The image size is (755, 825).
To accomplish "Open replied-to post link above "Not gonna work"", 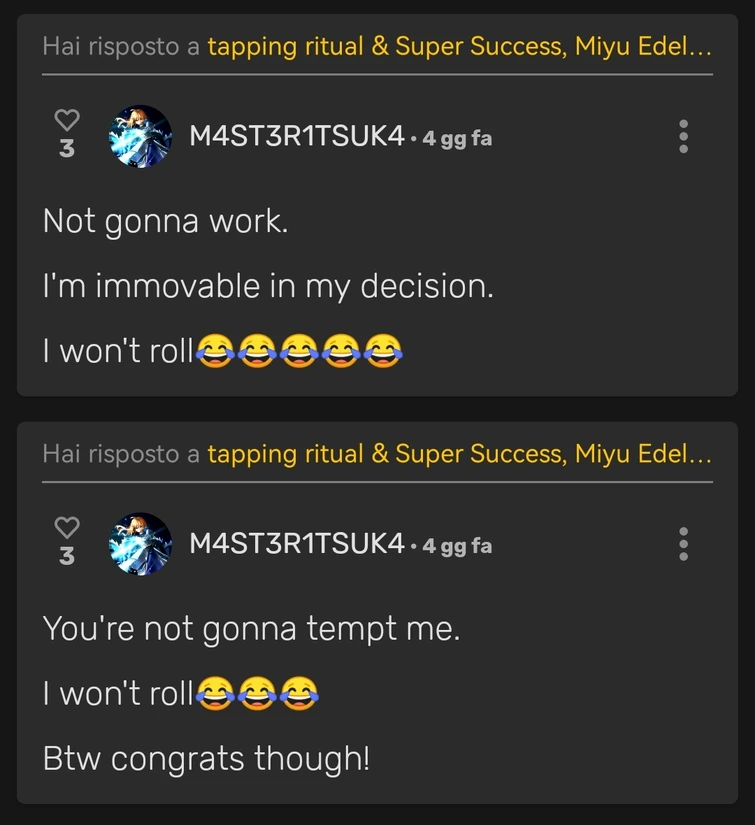I will tap(459, 47).
